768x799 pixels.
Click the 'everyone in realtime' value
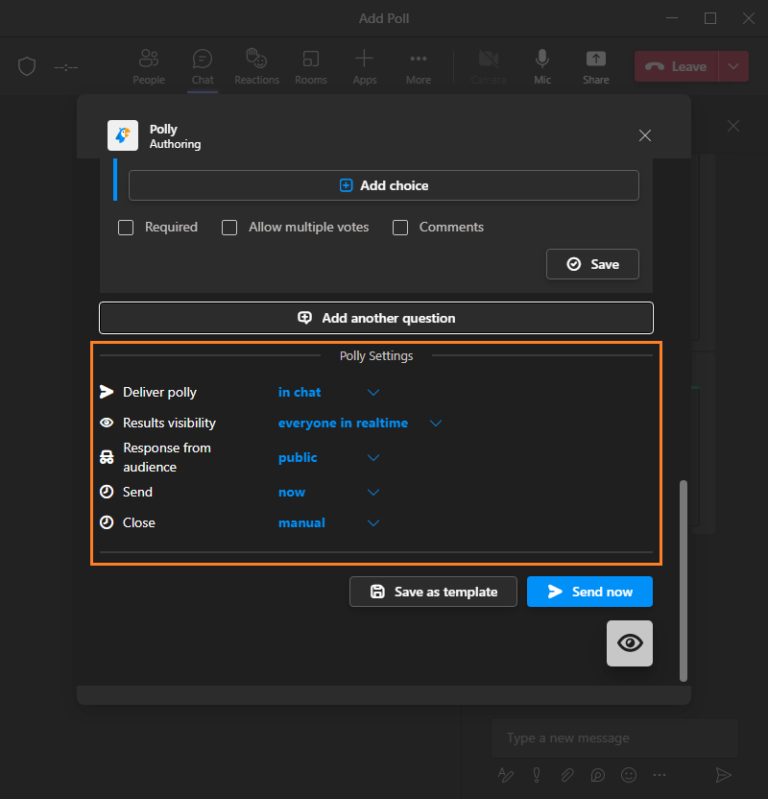[343, 423]
